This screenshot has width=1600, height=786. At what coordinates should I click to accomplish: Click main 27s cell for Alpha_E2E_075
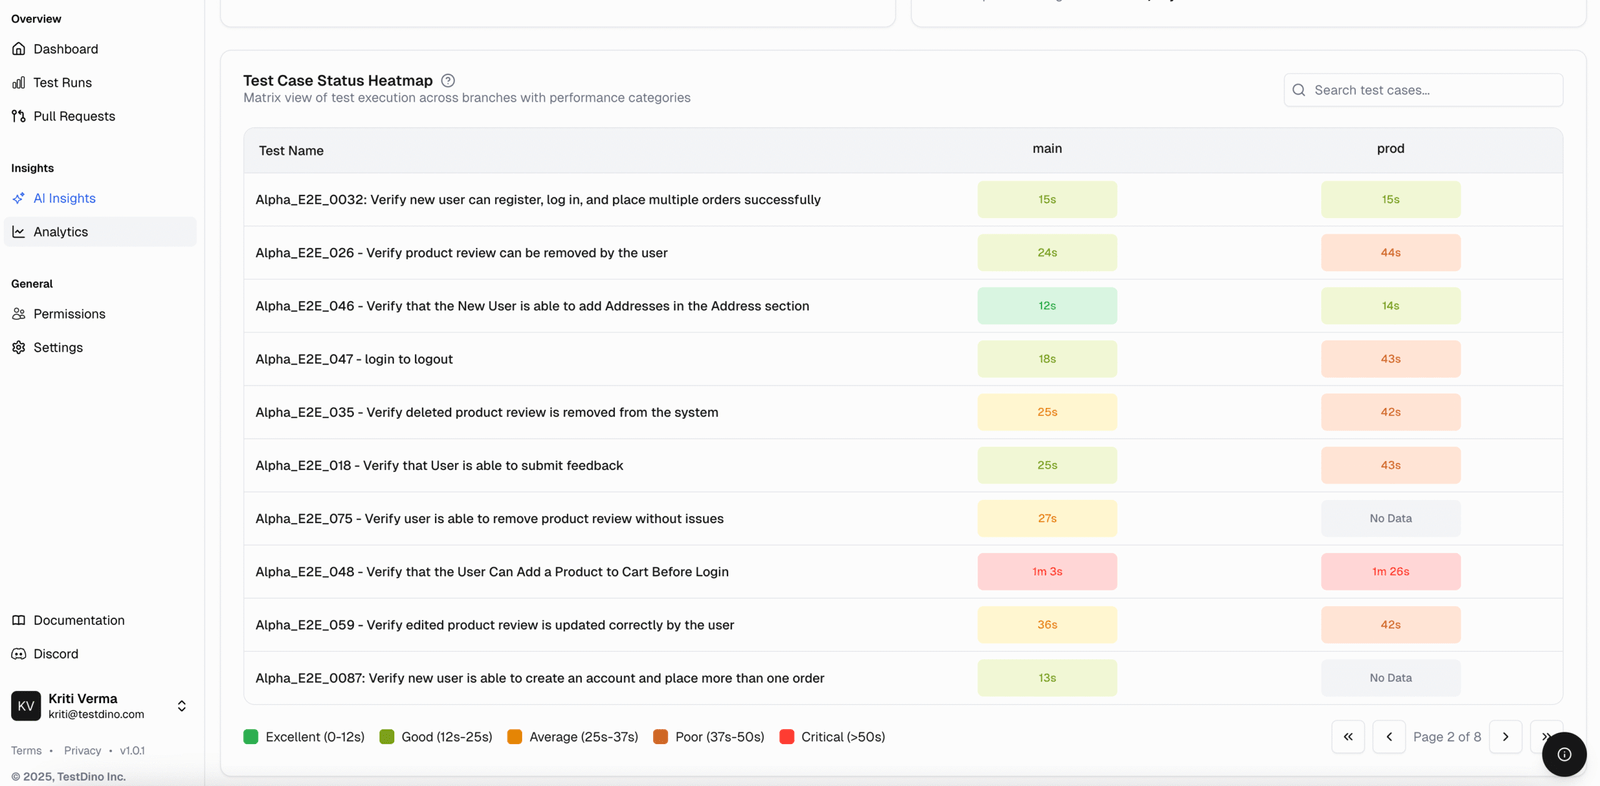[x=1047, y=519]
